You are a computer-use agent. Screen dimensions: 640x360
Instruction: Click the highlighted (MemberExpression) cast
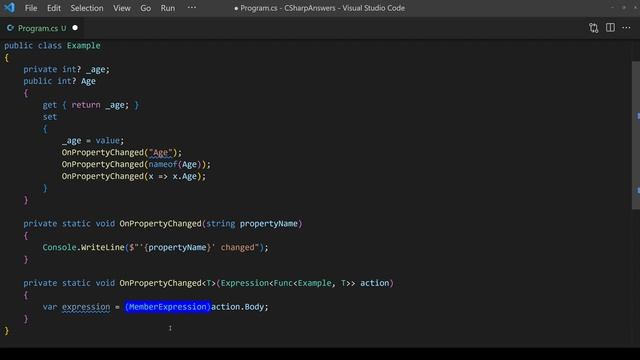click(x=168, y=307)
